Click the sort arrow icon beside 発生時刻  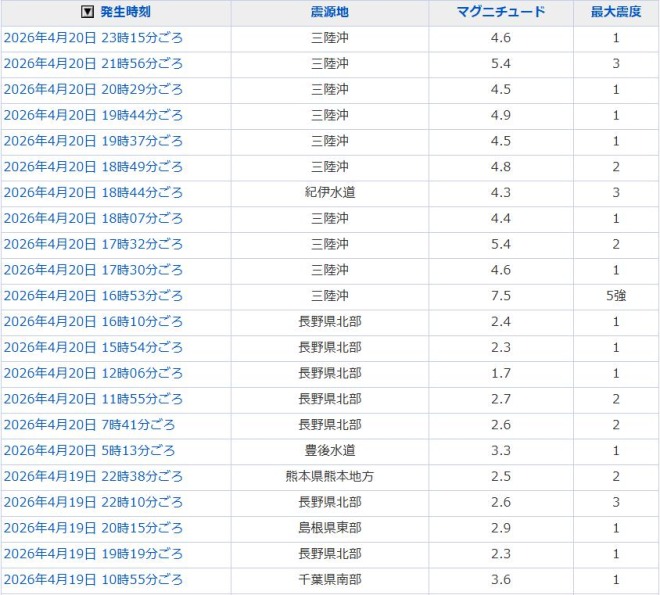[x=87, y=12]
